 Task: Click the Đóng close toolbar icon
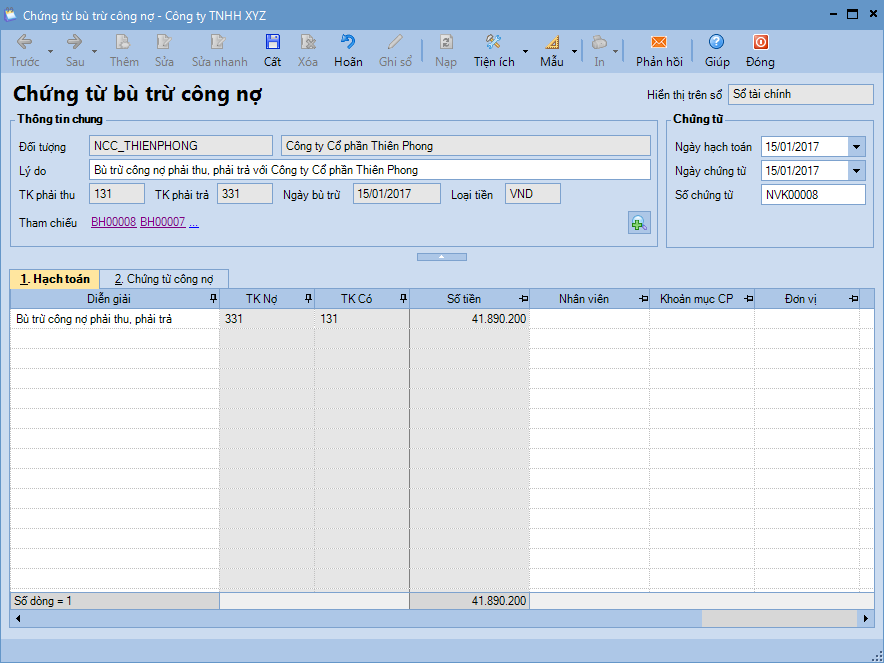pos(760,43)
